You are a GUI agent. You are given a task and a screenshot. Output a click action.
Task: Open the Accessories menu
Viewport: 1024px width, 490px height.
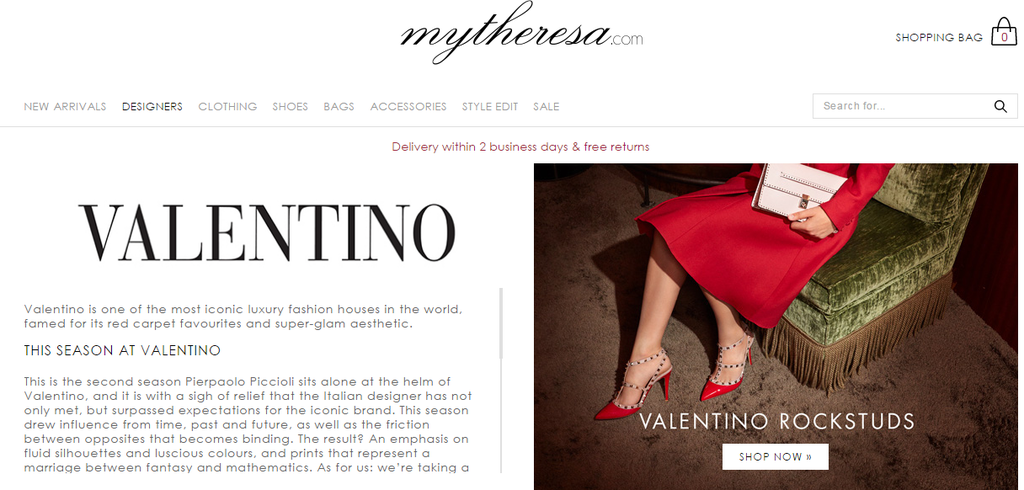(x=408, y=106)
